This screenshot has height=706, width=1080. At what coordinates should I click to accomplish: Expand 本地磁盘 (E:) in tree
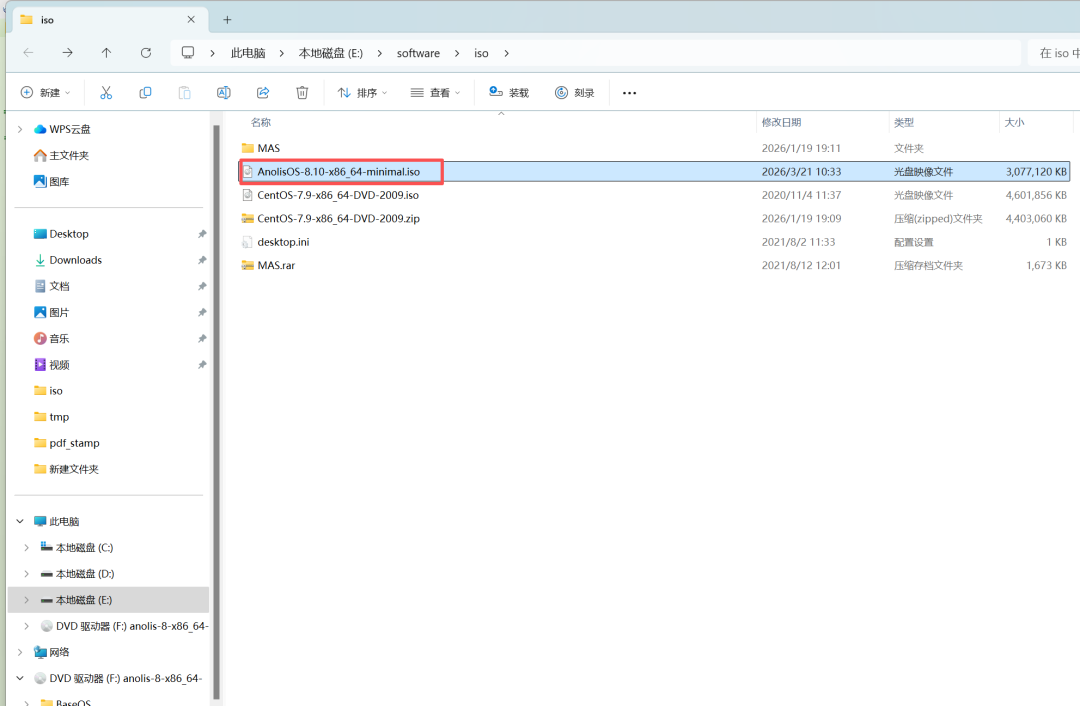(26, 600)
